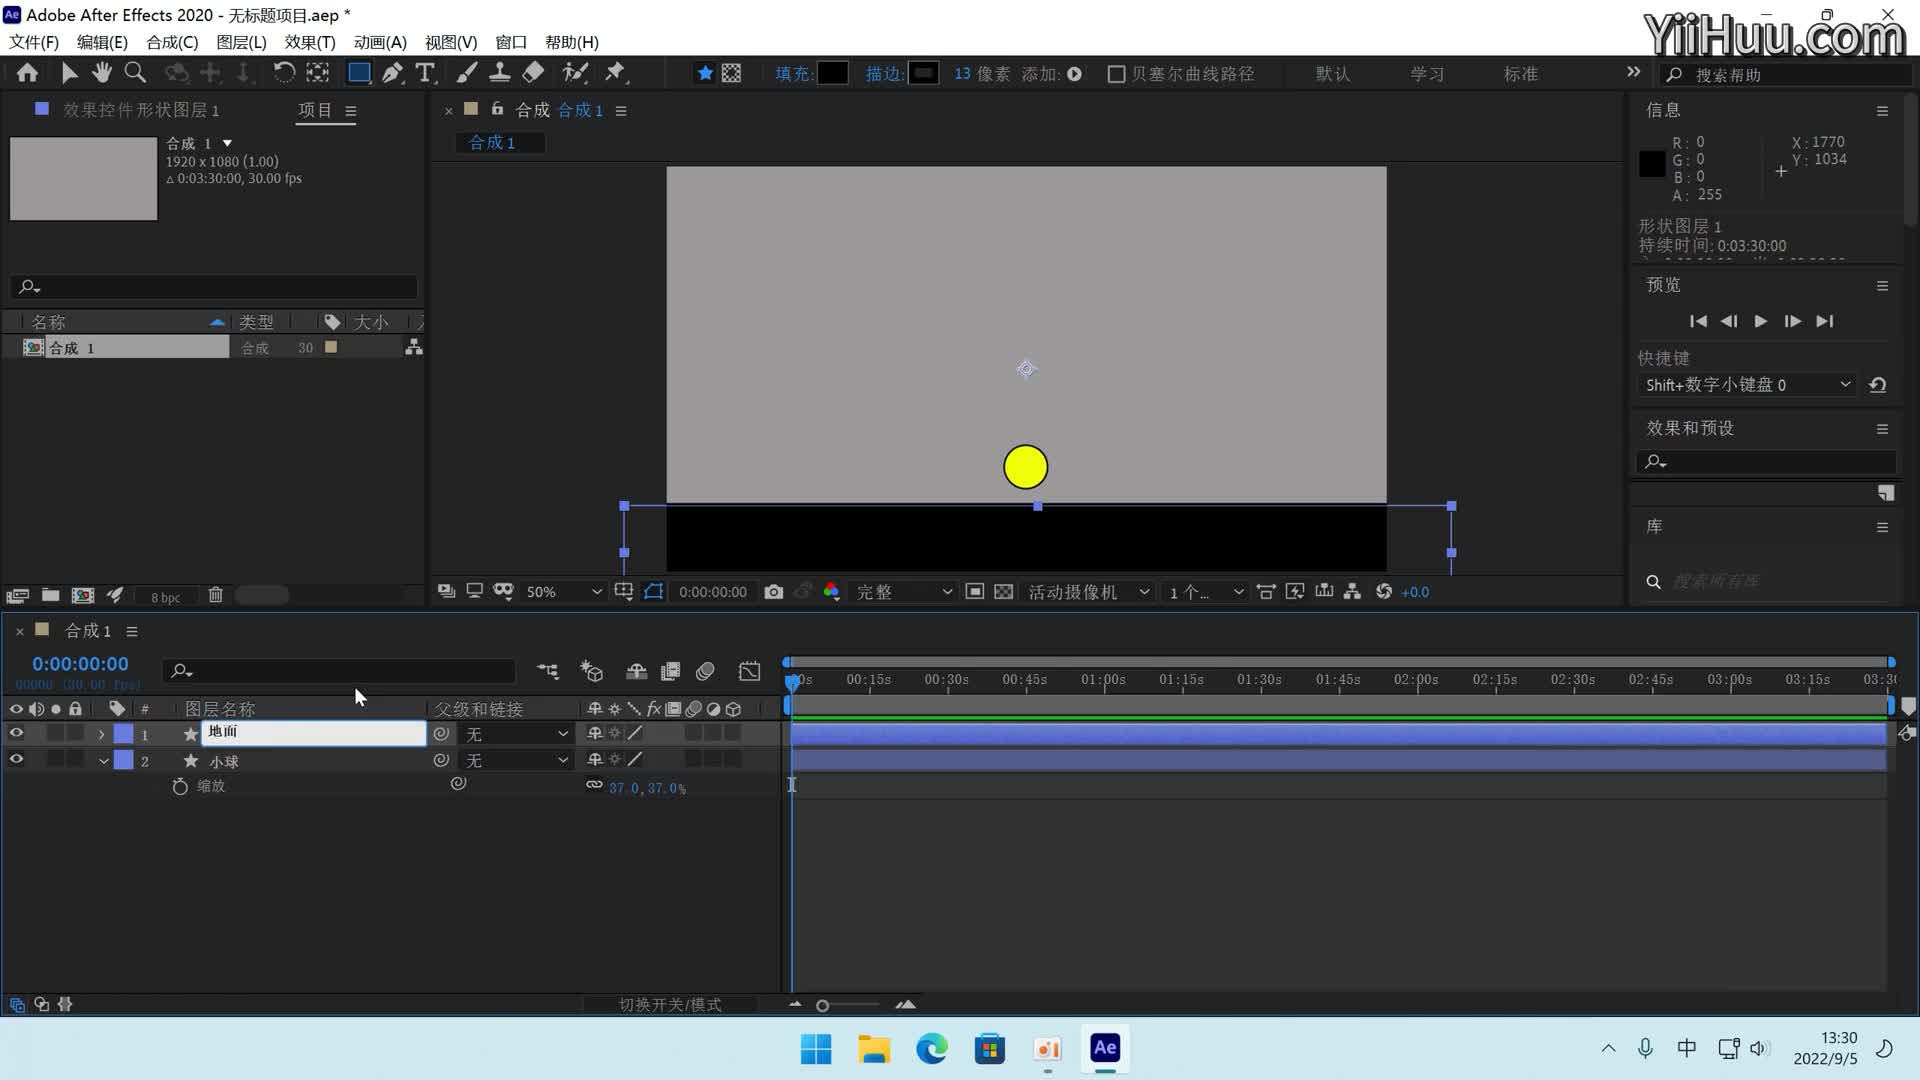Toggle scale constrain proportions link icon
1920x1080 pixels.
594,785
